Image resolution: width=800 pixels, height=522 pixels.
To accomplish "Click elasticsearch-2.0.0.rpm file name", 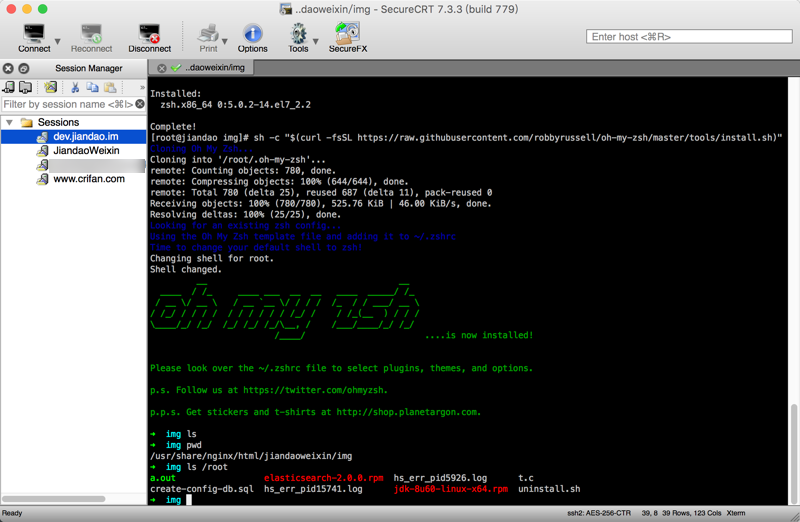I will coord(323,478).
